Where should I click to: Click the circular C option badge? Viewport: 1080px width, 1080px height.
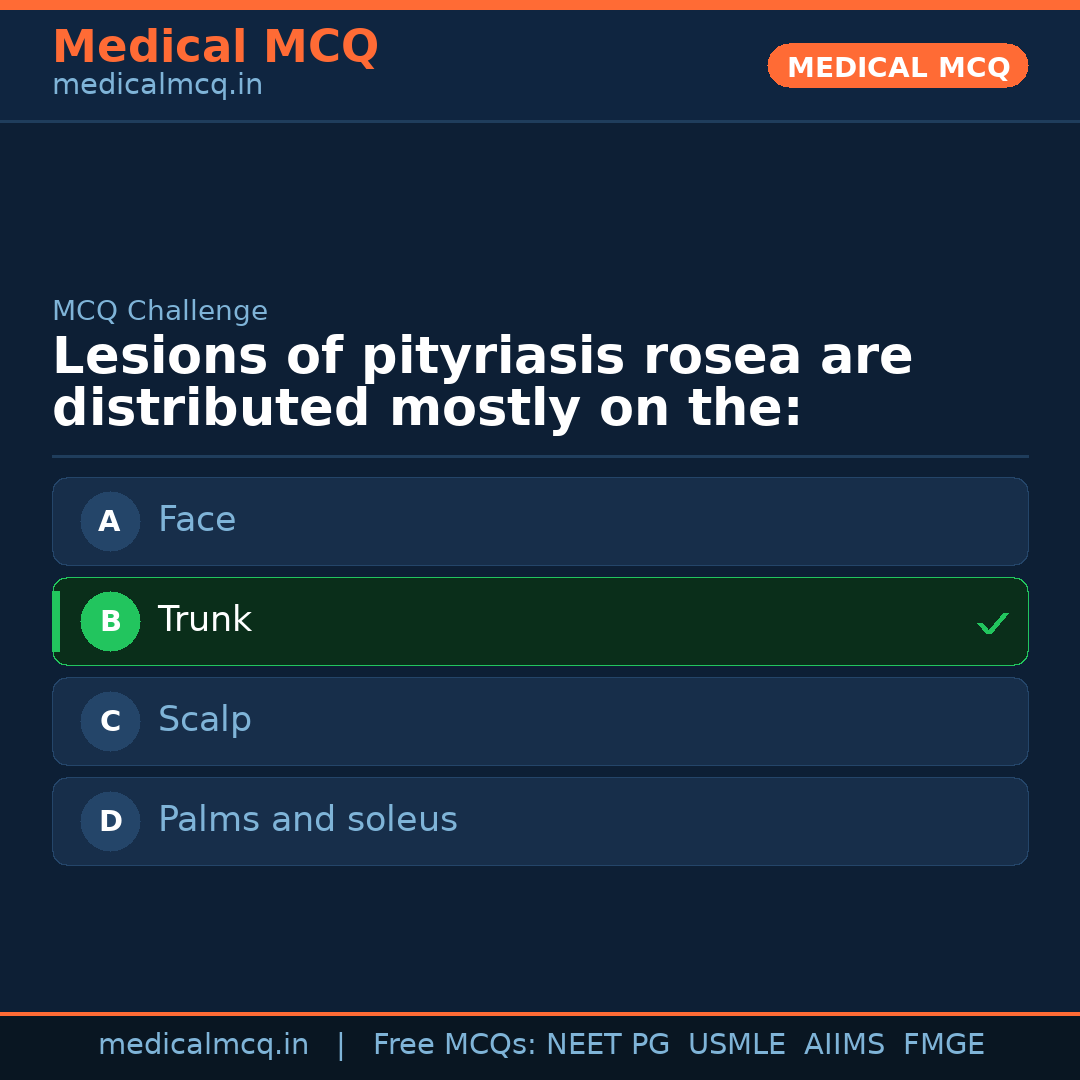point(110,721)
